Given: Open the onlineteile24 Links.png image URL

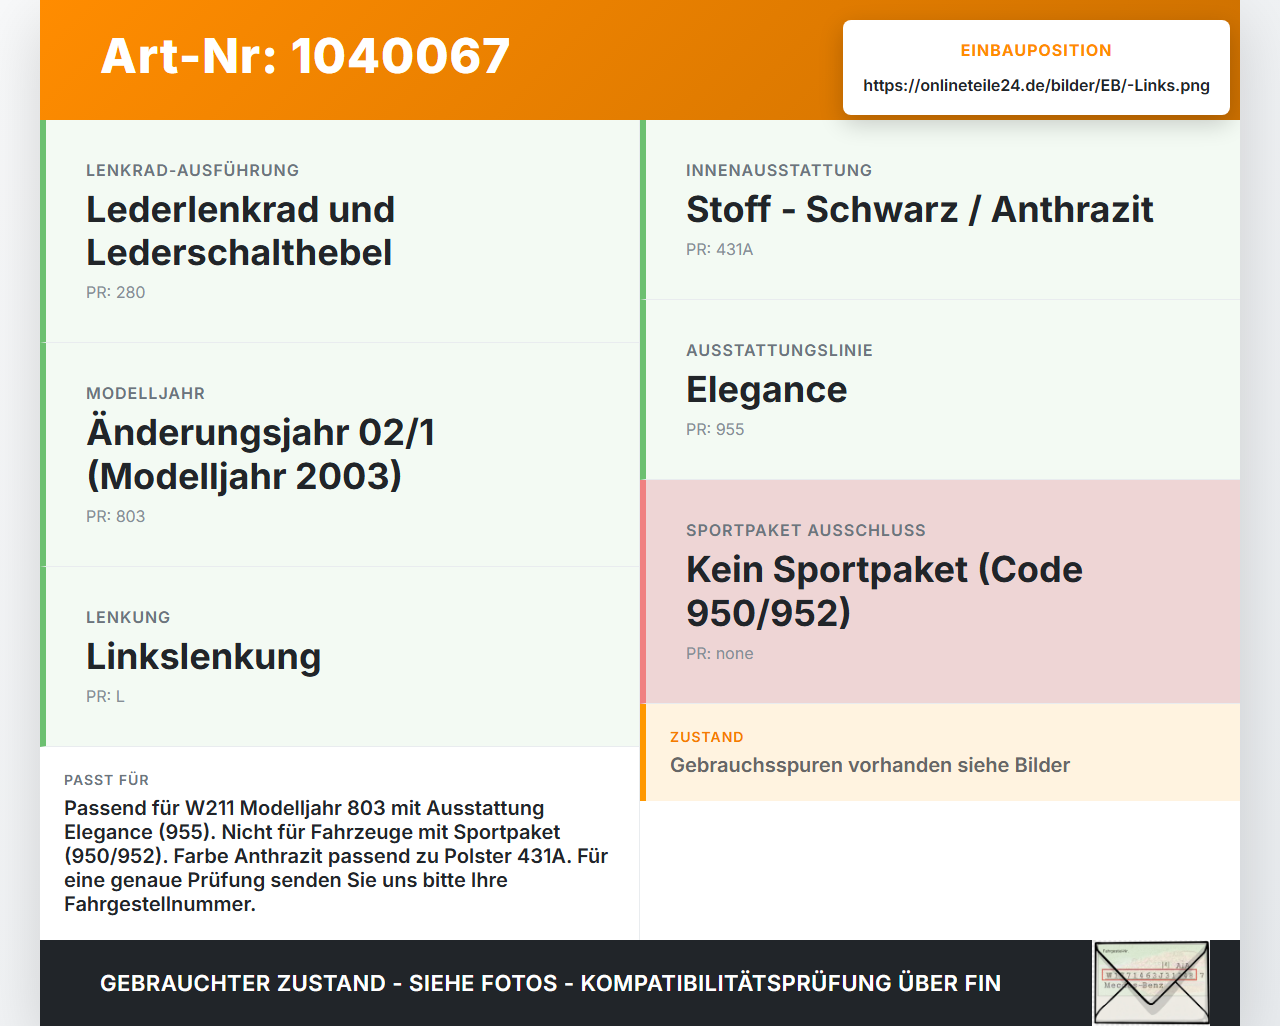Looking at the screenshot, I should [x=1036, y=85].
